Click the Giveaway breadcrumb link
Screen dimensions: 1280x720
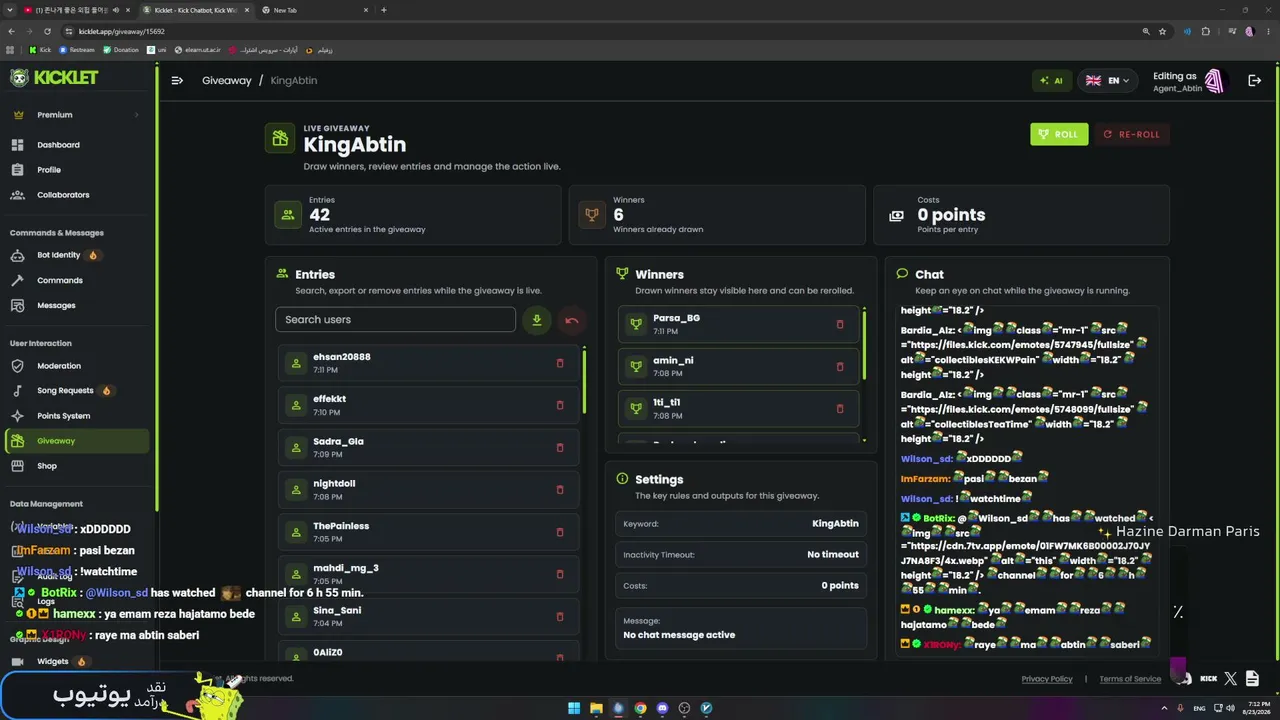click(x=227, y=81)
